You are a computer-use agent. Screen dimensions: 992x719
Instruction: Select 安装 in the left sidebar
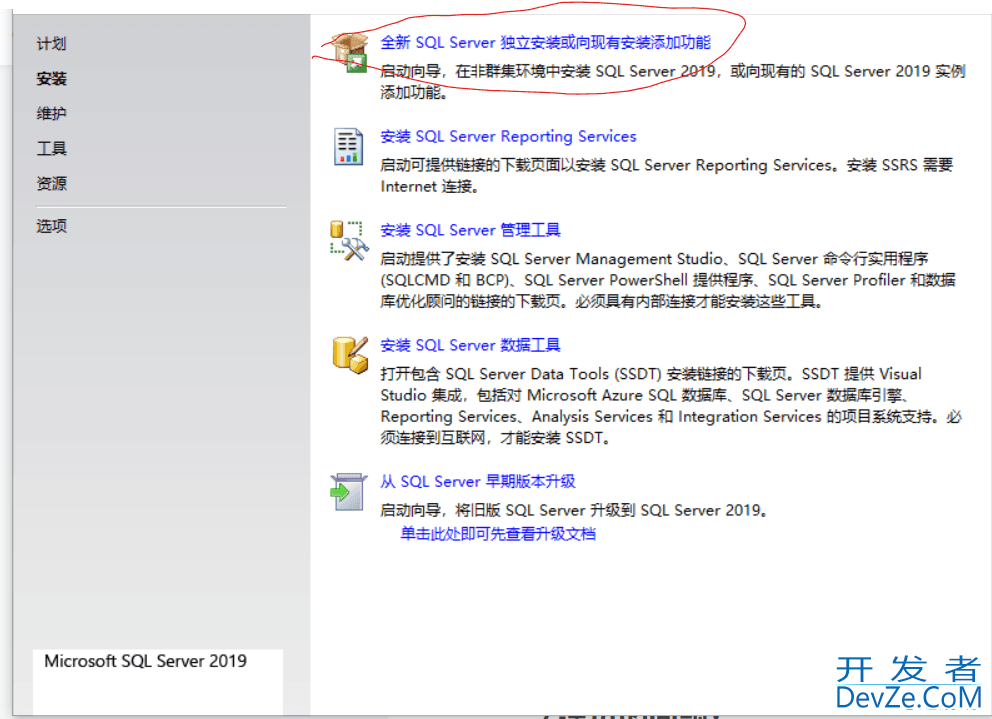click(x=51, y=78)
